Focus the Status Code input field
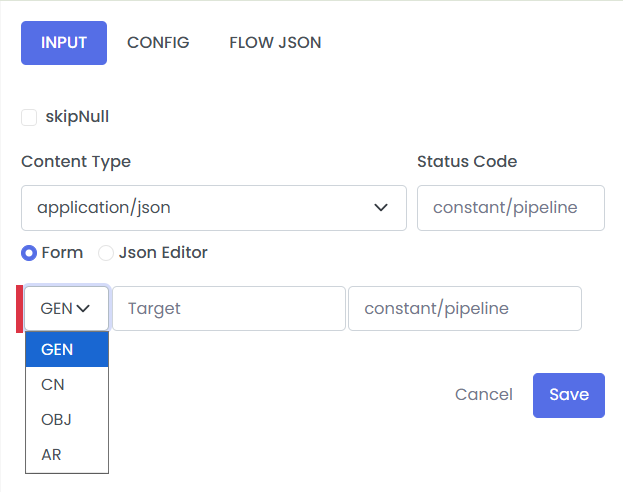This screenshot has height=492, width=623. (x=510, y=208)
